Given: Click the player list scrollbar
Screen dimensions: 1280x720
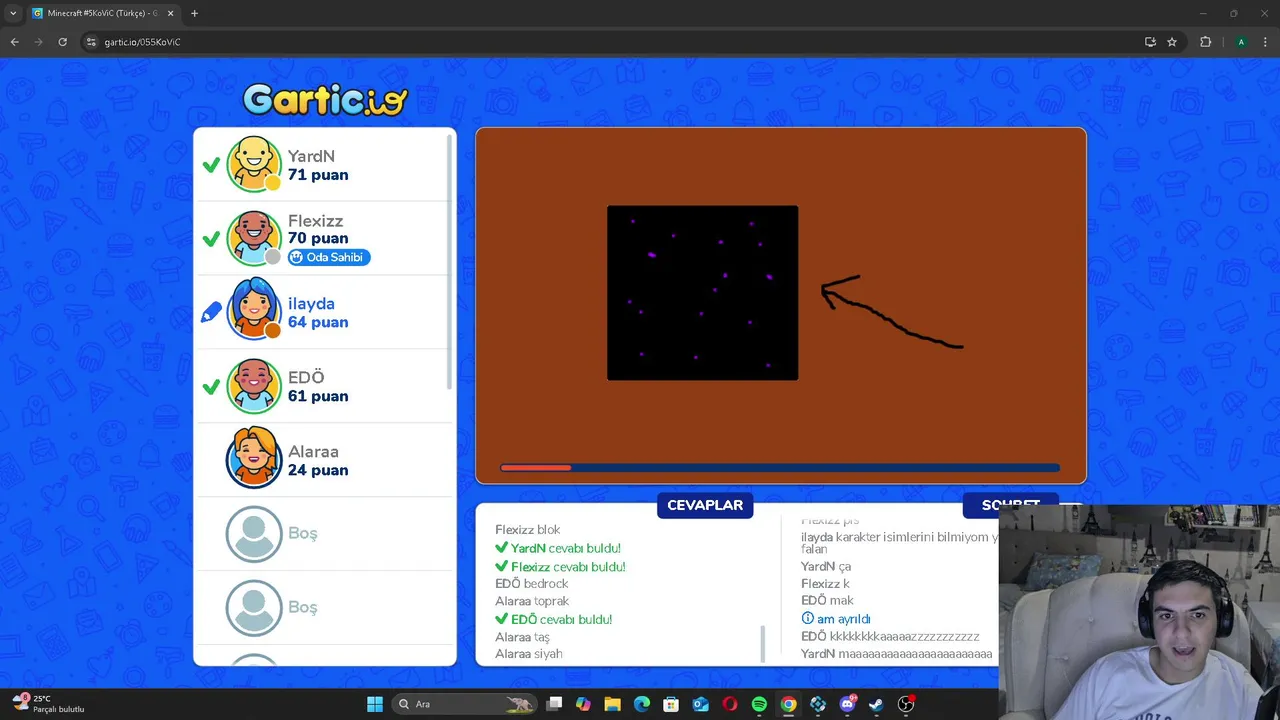Looking at the screenshot, I should click(450, 262).
